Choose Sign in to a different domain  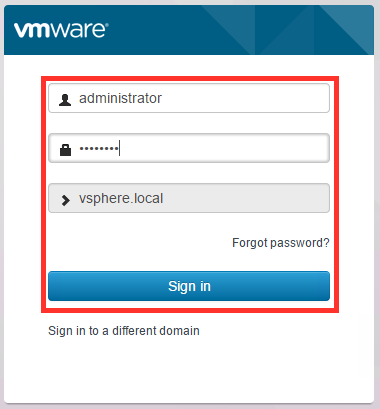pos(124,331)
